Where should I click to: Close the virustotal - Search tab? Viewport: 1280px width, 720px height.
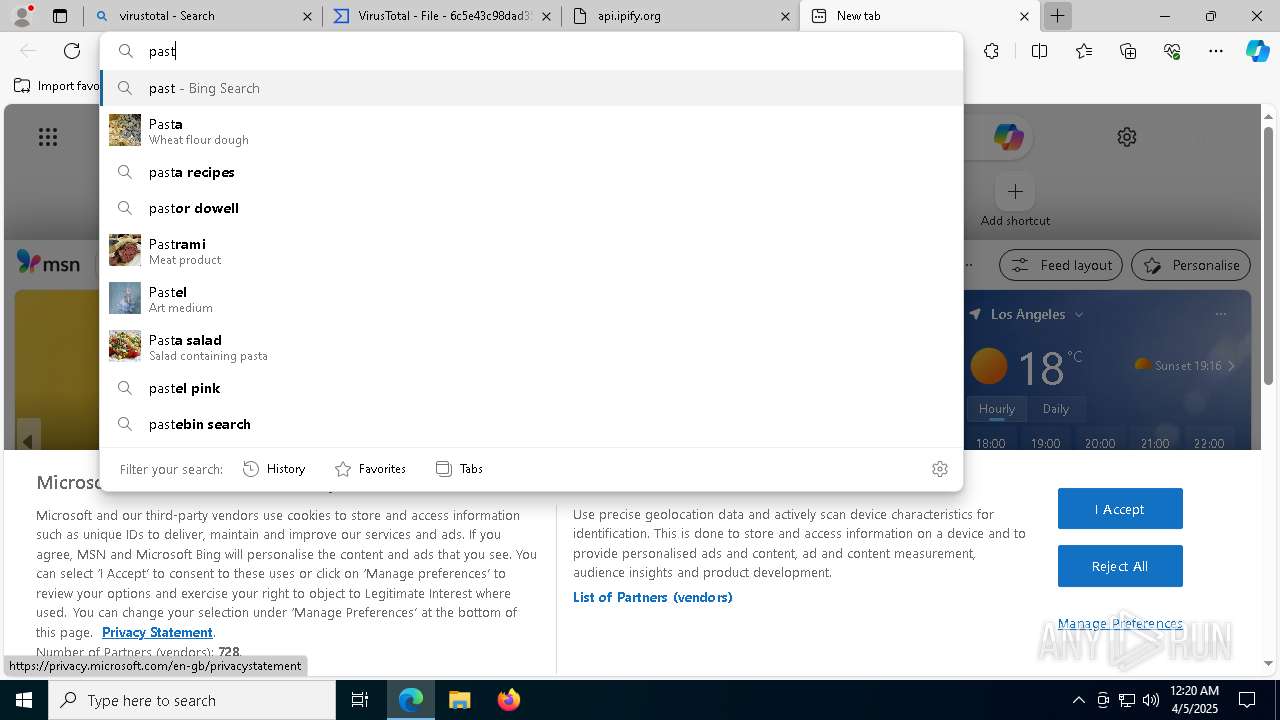(x=307, y=16)
